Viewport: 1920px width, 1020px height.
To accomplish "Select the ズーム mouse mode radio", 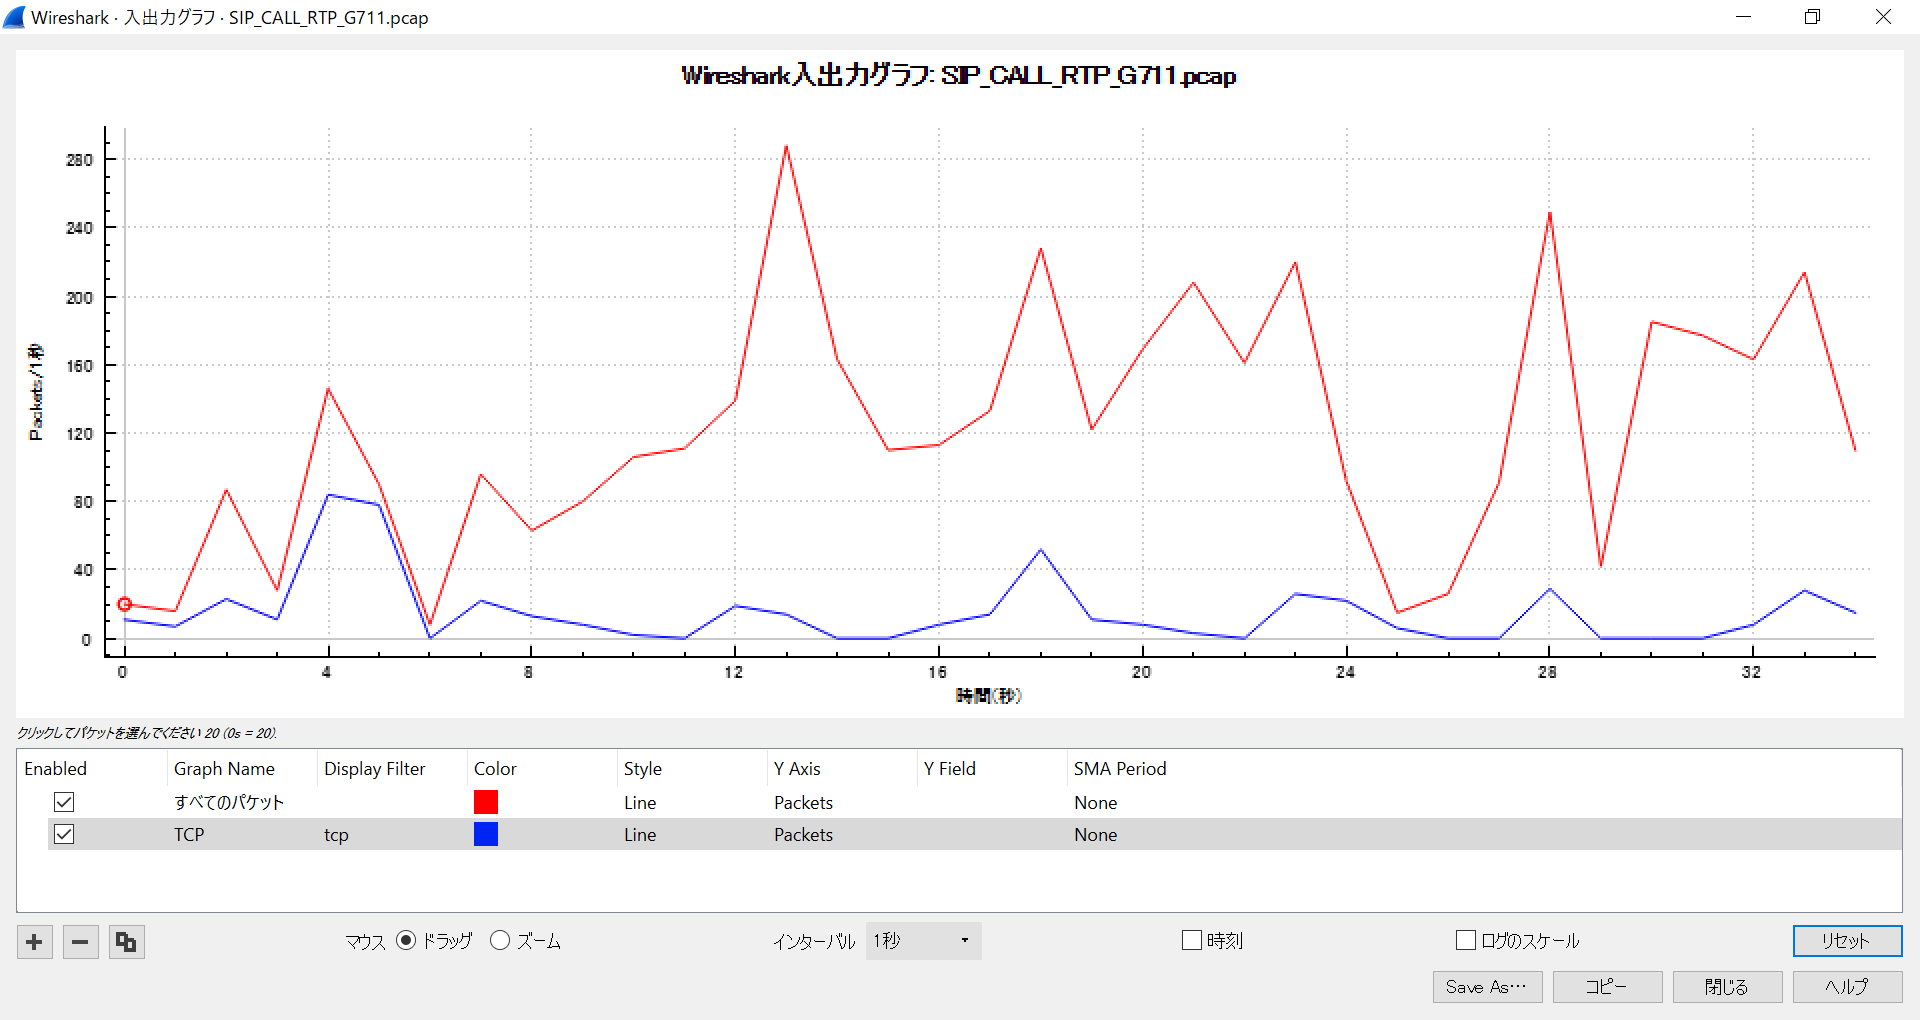I will [x=500, y=940].
